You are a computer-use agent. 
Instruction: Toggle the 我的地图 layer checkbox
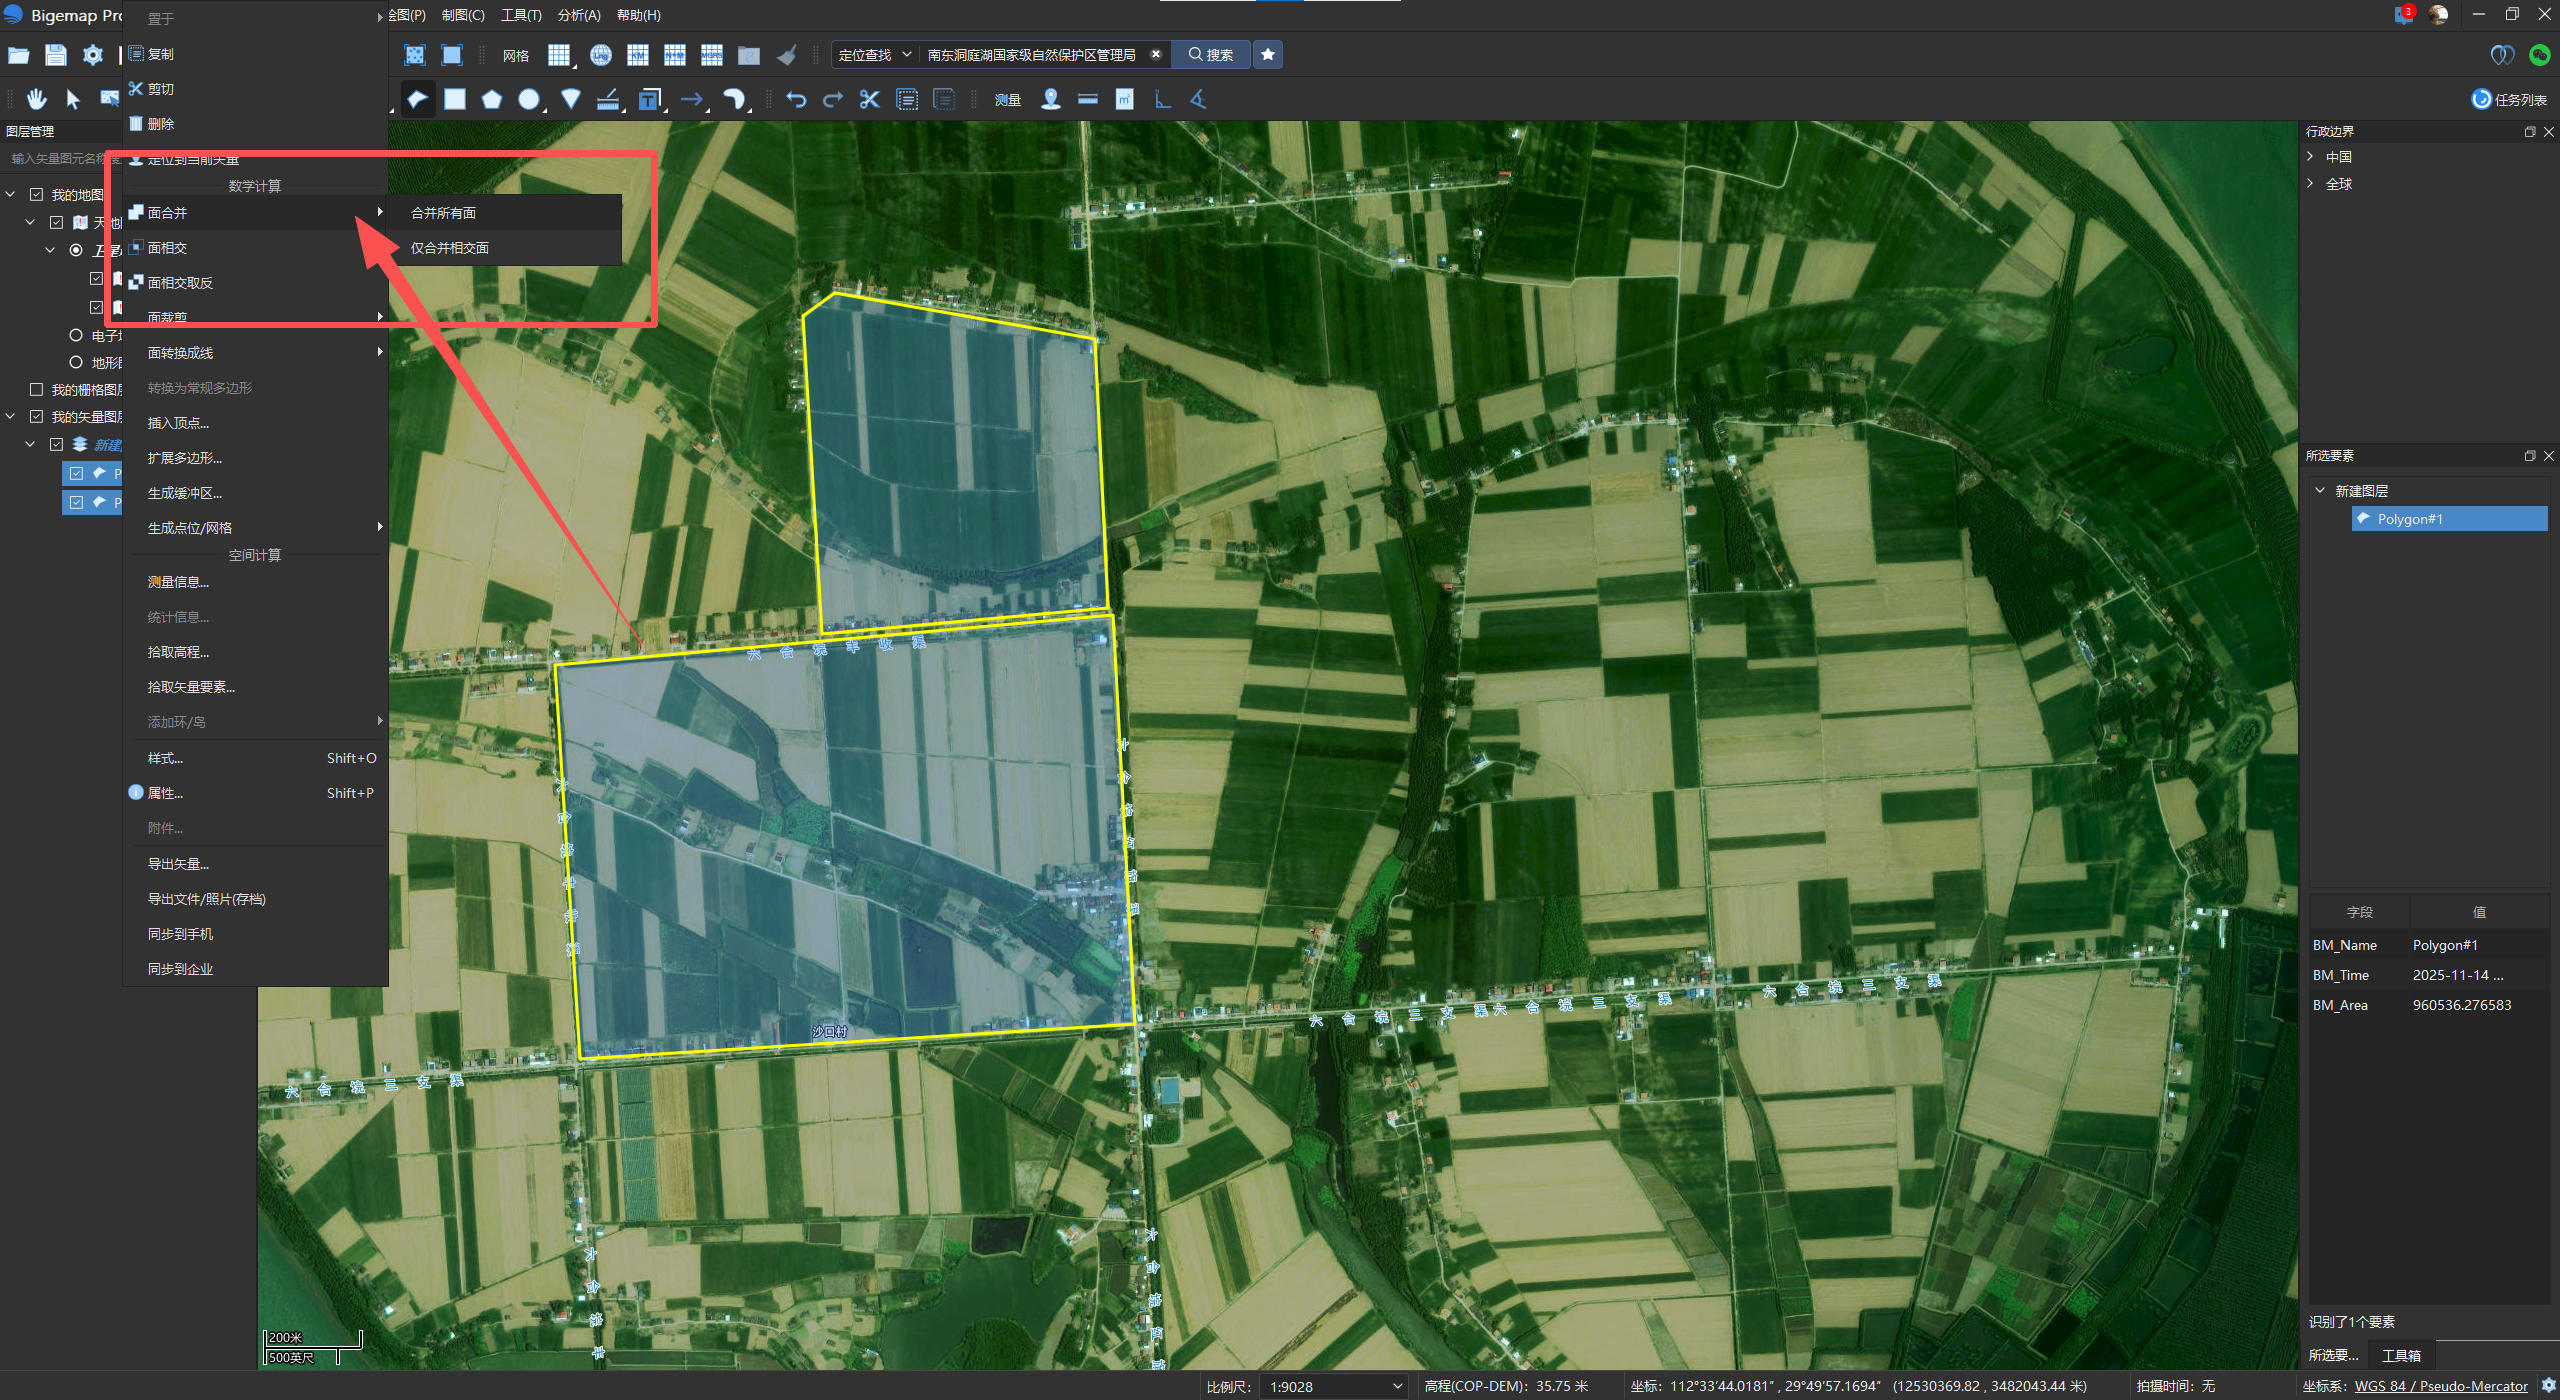37,194
